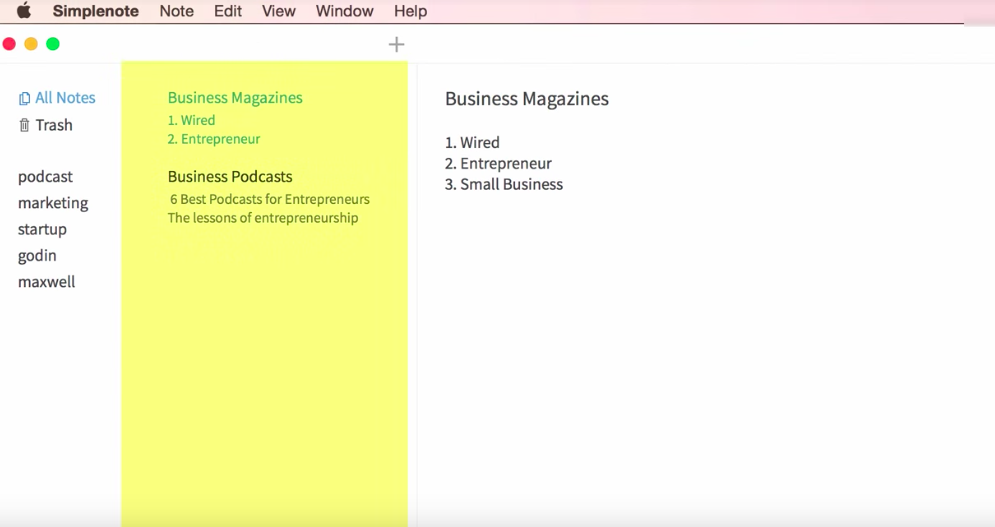The image size is (995, 527).
Task: Open the Edit menu
Action: (228, 11)
